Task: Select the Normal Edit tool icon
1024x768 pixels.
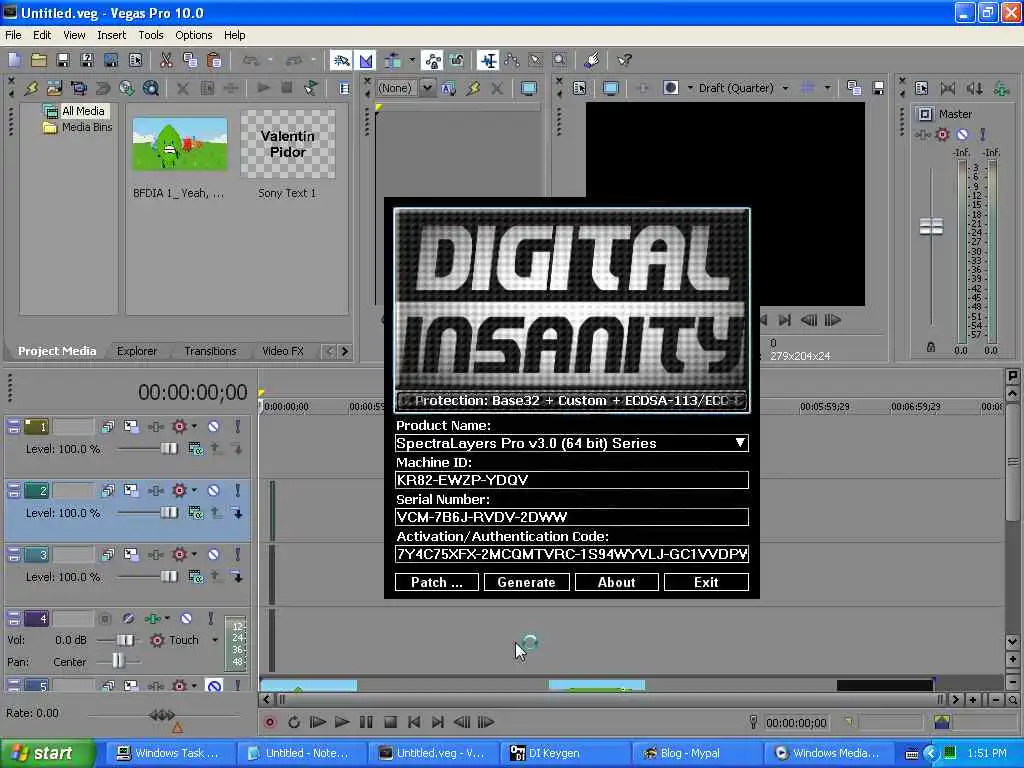Action: tap(488, 60)
